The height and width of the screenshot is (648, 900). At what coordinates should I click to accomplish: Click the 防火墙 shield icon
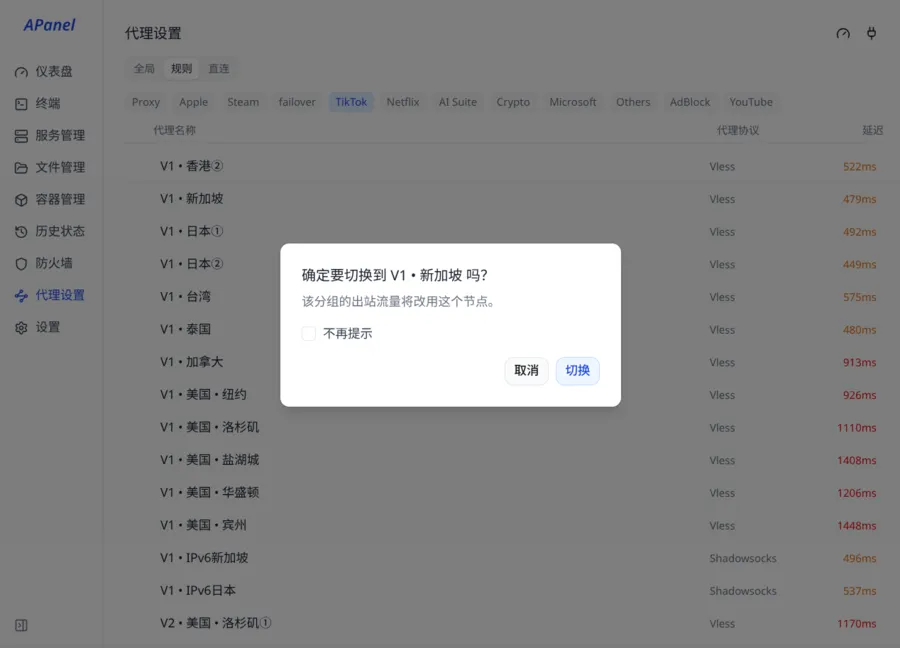(21, 263)
